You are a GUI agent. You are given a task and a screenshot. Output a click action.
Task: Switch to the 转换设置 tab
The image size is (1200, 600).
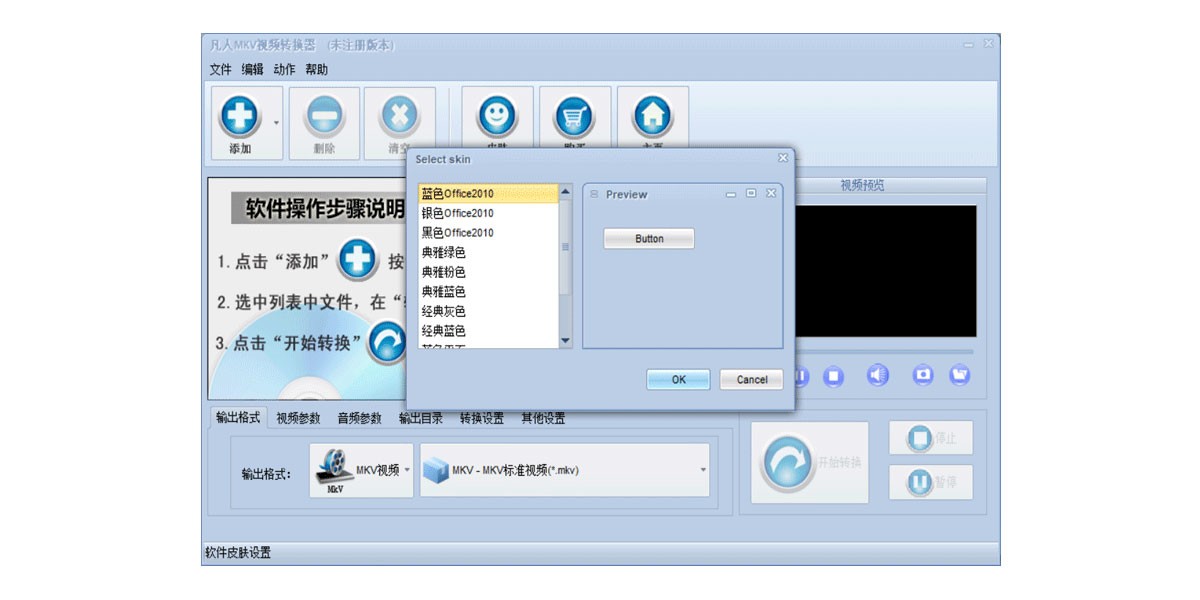pos(482,419)
